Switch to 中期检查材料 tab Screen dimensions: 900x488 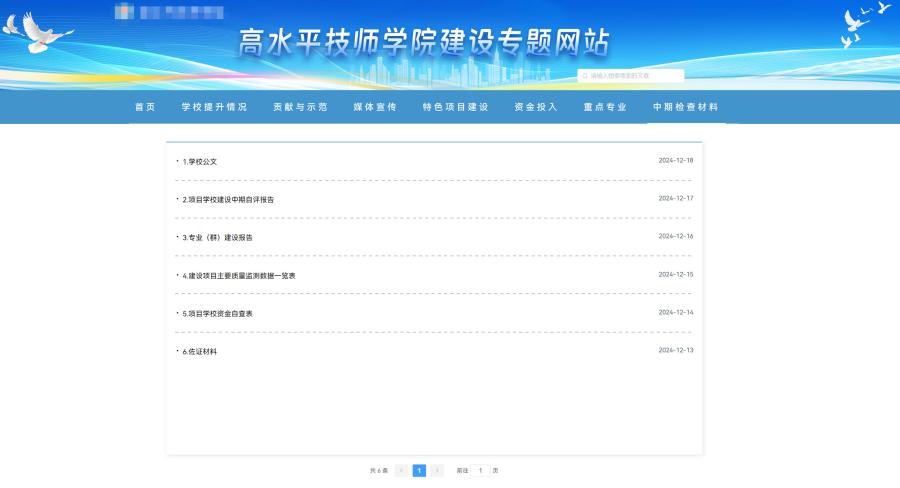685,107
